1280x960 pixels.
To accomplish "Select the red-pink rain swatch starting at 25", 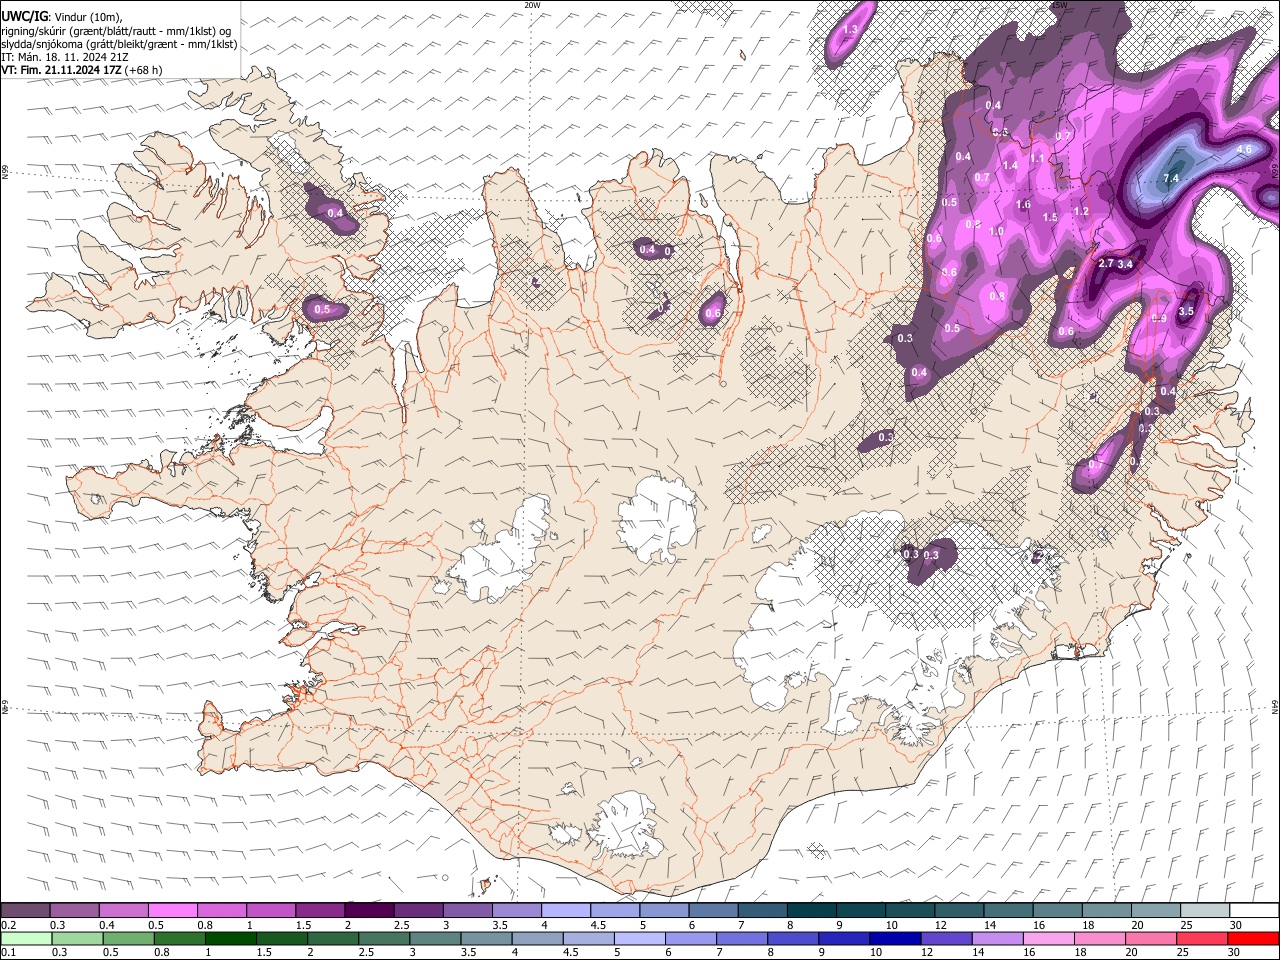I will (x=1202, y=939).
